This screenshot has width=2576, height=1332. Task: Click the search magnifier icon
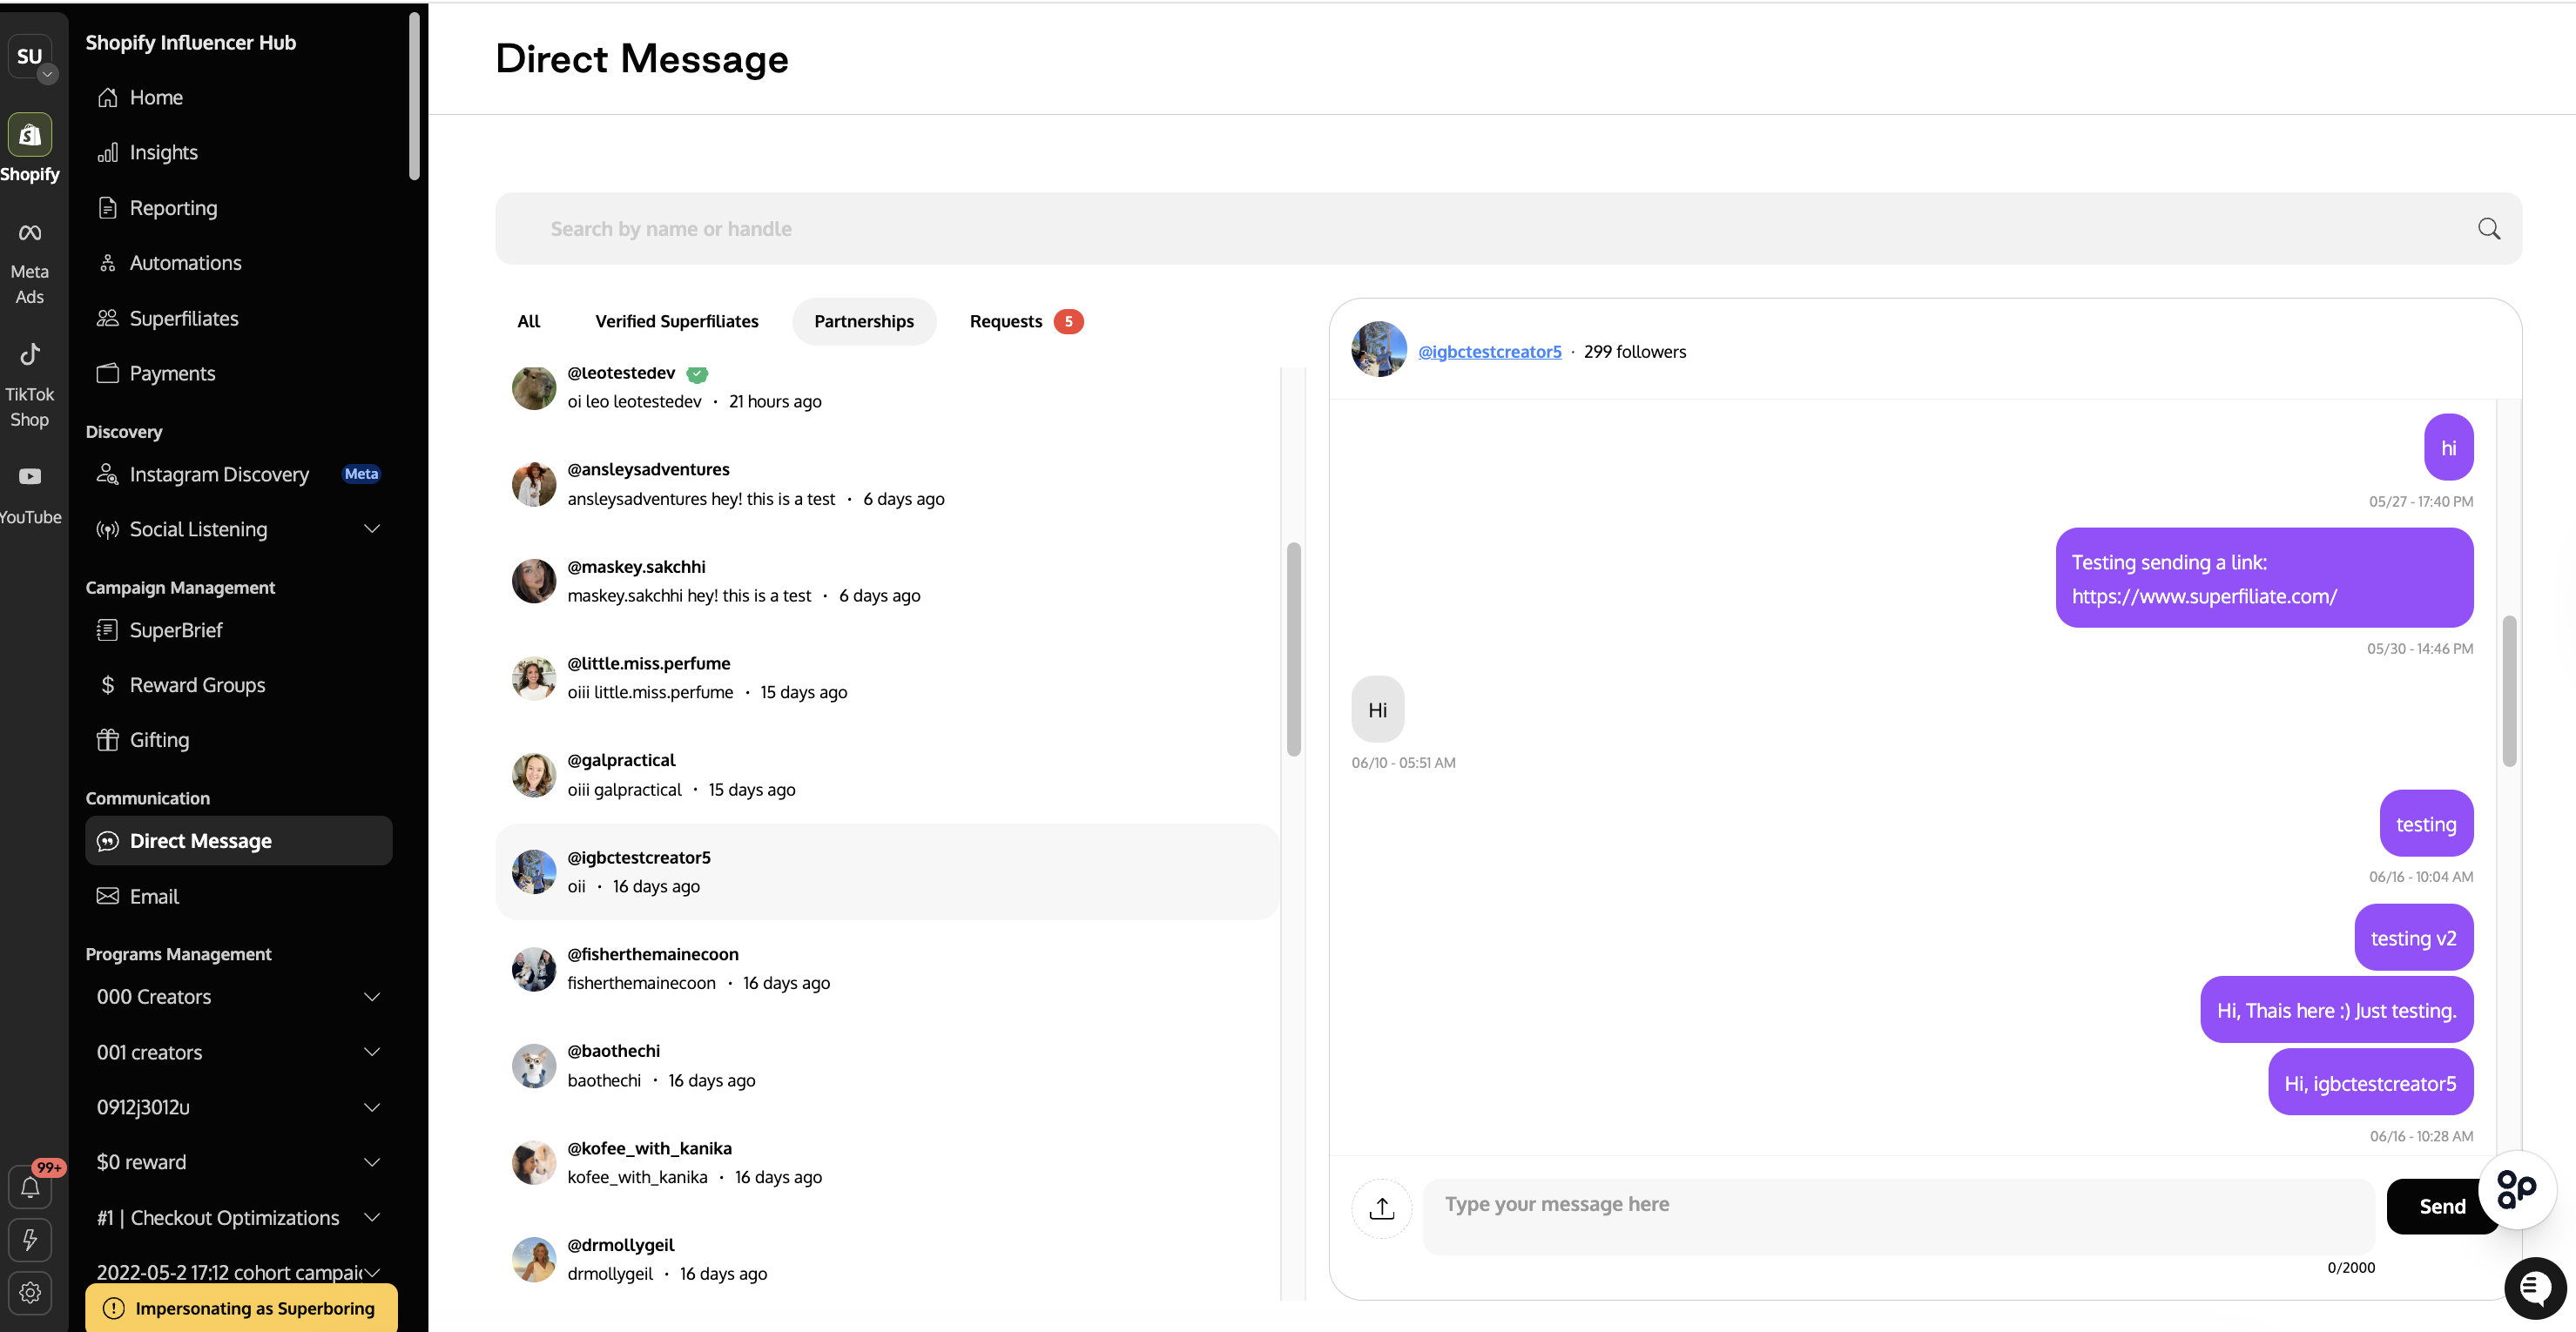tap(2489, 229)
